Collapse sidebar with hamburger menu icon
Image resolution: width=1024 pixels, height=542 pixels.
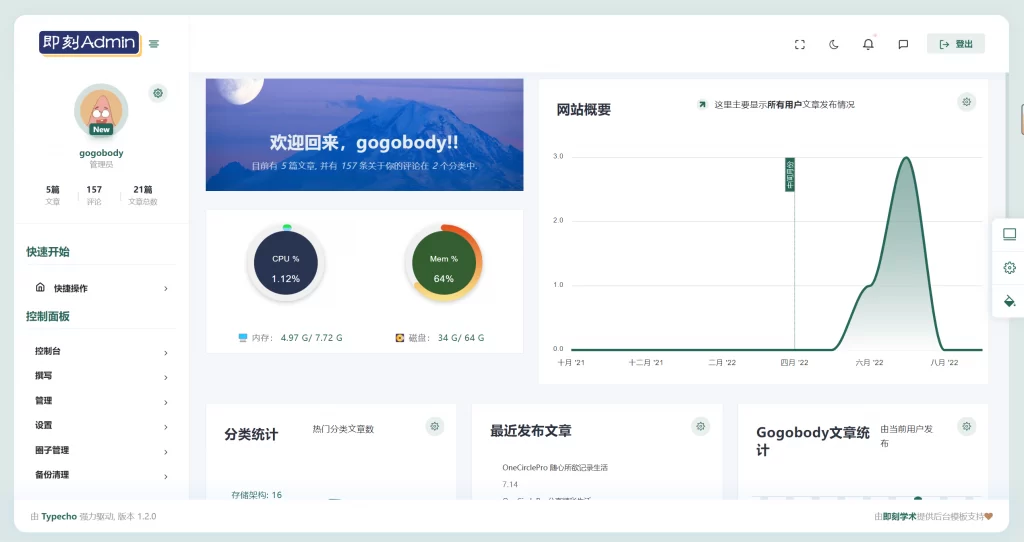click(x=153, y=44)
